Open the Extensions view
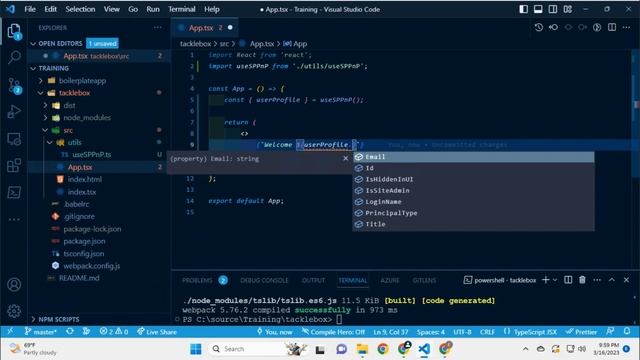The width and height of the screenshot is (640, 360). [14, 165]
